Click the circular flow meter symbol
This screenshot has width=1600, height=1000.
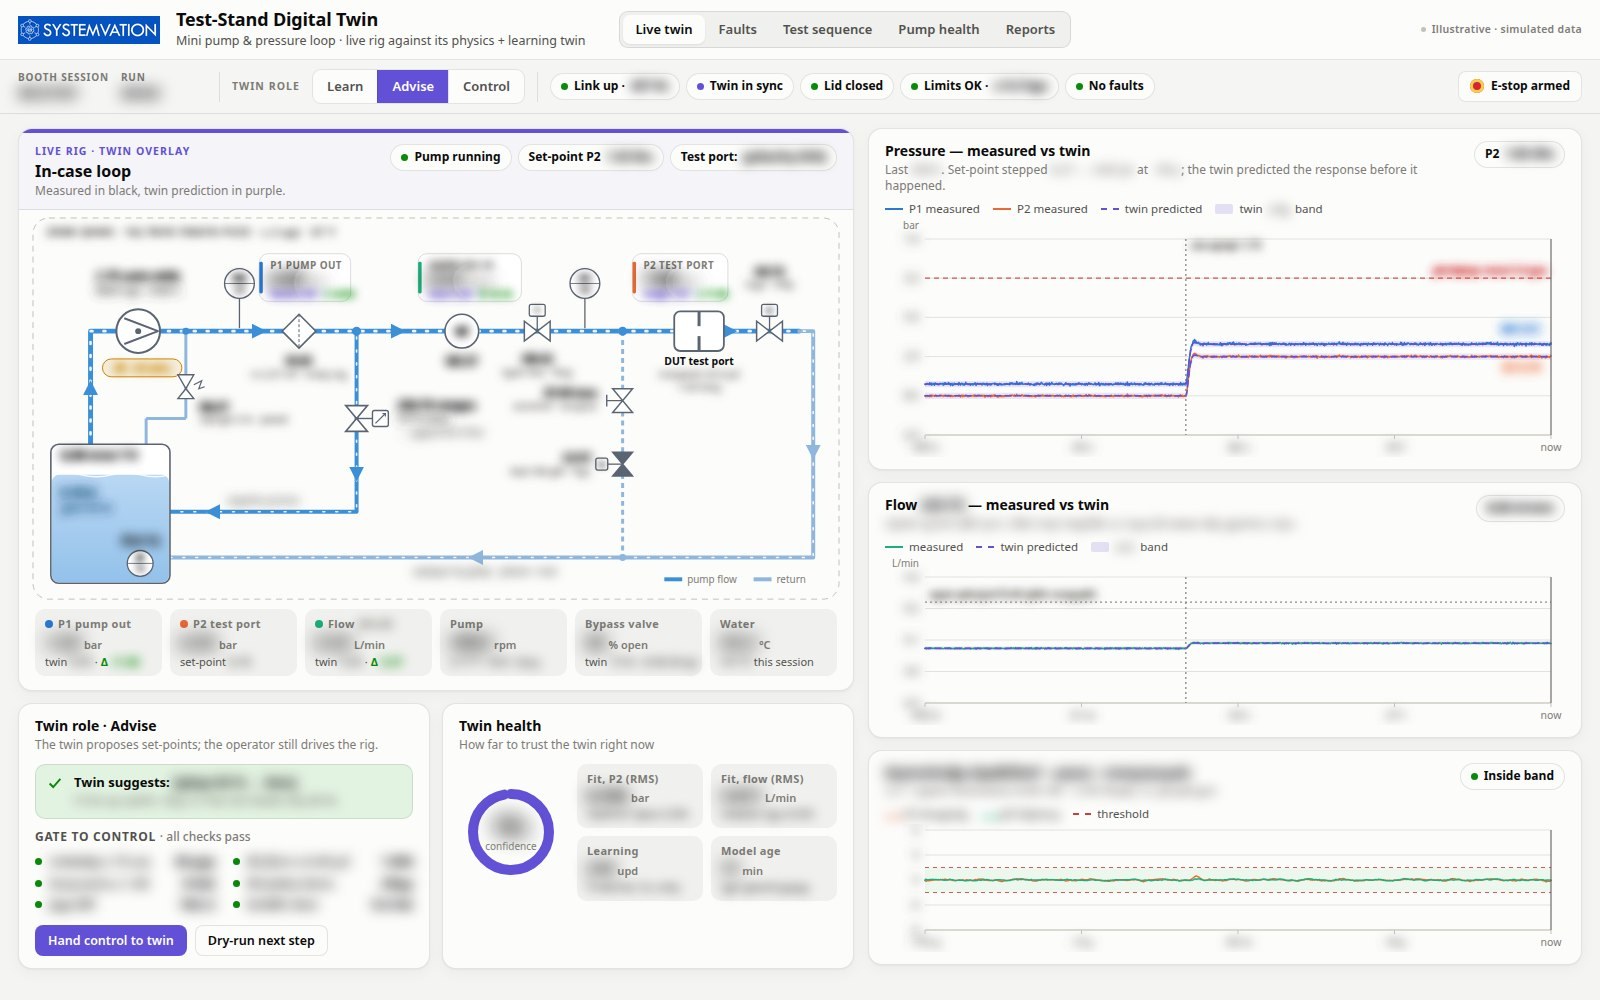coord(461,331)
